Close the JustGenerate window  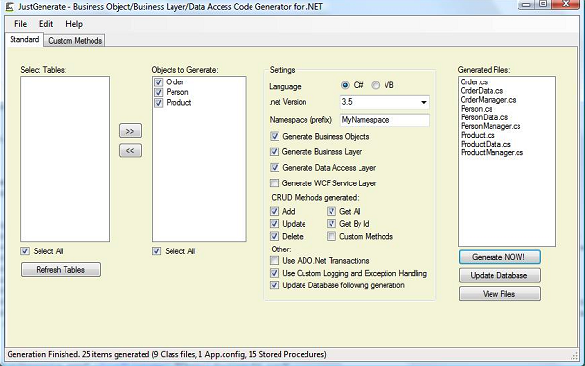coord(566,4)
